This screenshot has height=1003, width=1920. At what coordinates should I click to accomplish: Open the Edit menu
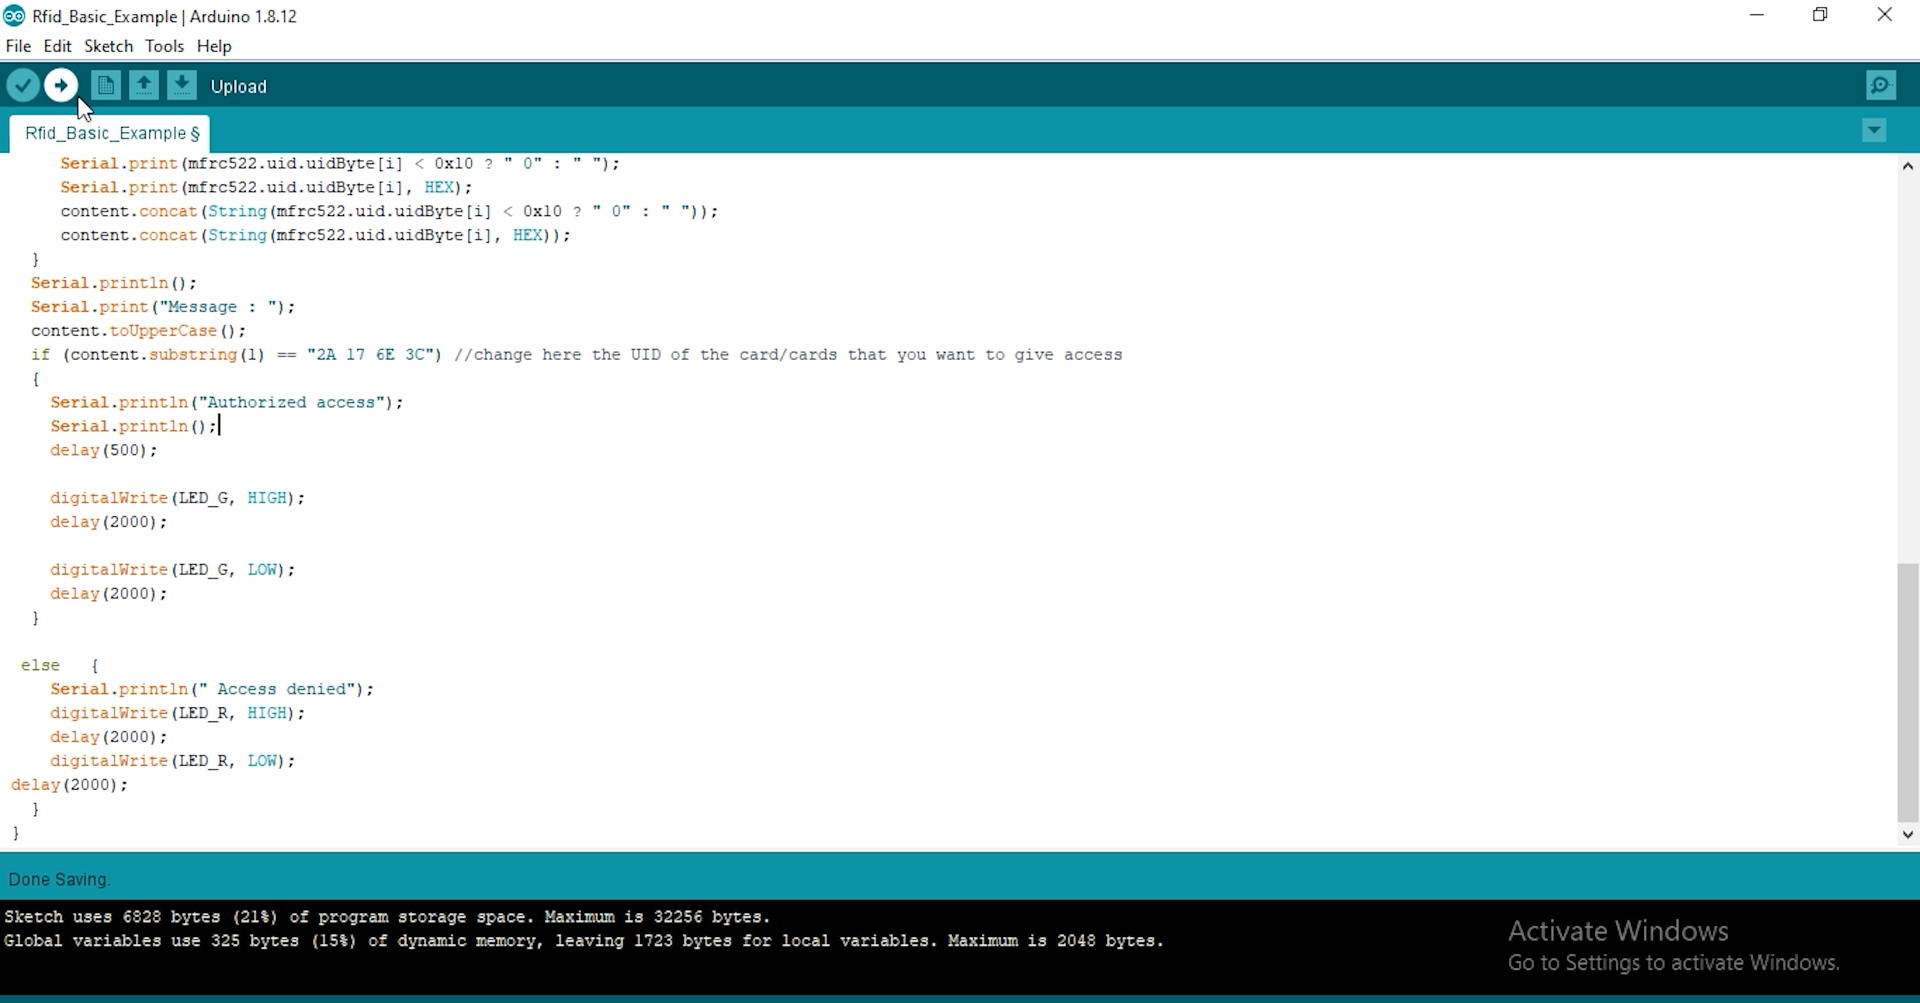pyautogui.click(x=57, y=46)
